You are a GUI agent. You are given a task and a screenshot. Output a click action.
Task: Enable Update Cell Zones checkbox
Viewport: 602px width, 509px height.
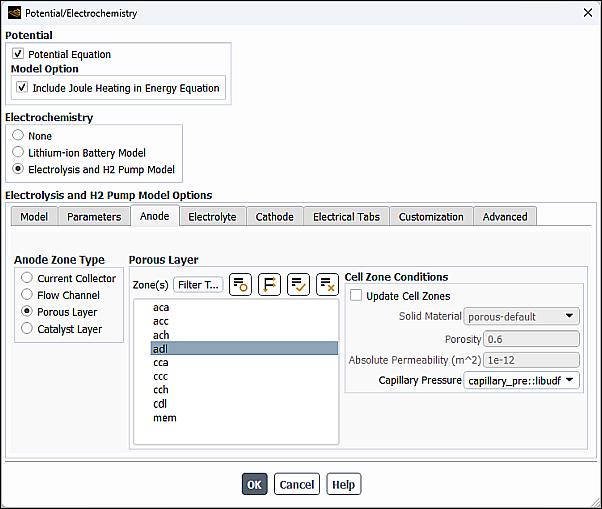[356, 295]
